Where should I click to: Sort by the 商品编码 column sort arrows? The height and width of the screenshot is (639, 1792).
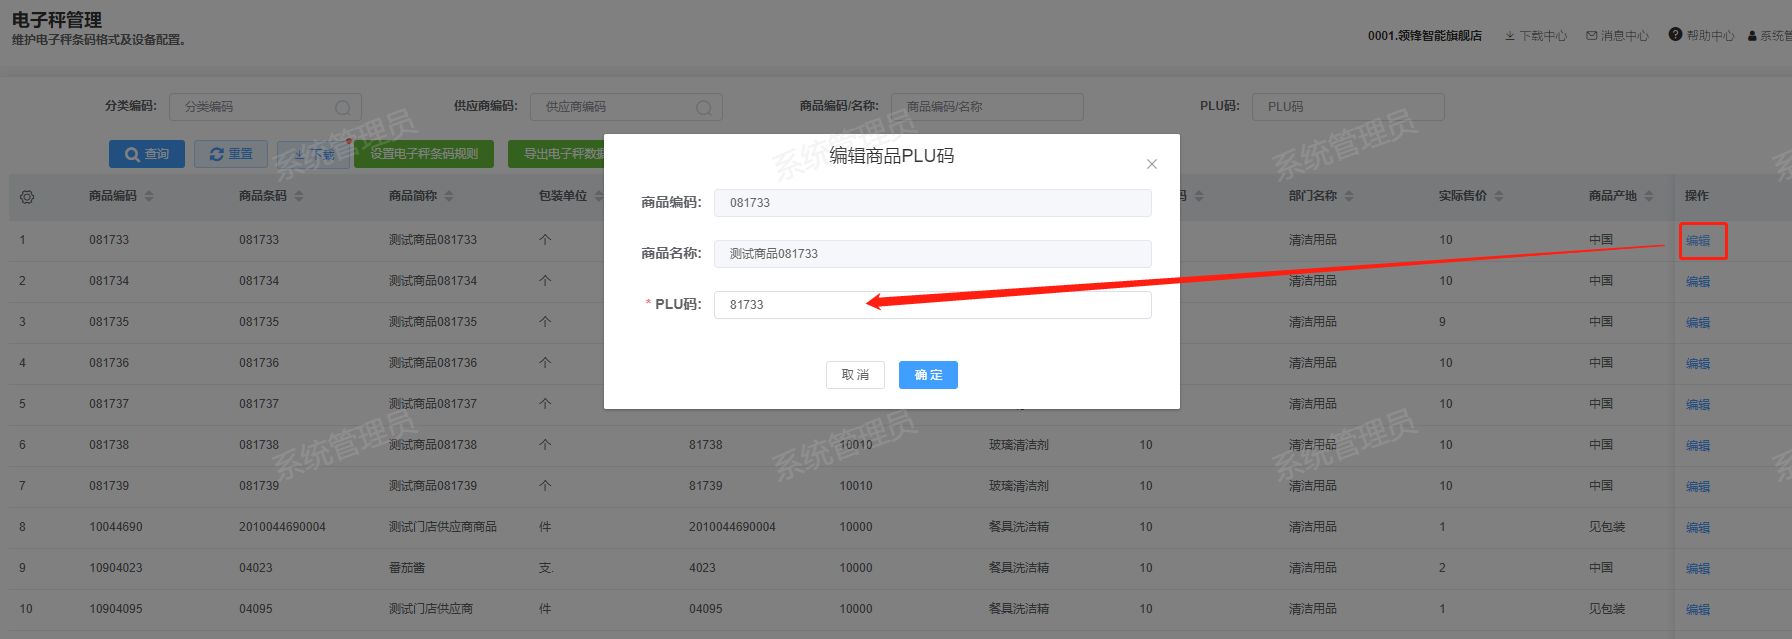[x=149, y=196]
